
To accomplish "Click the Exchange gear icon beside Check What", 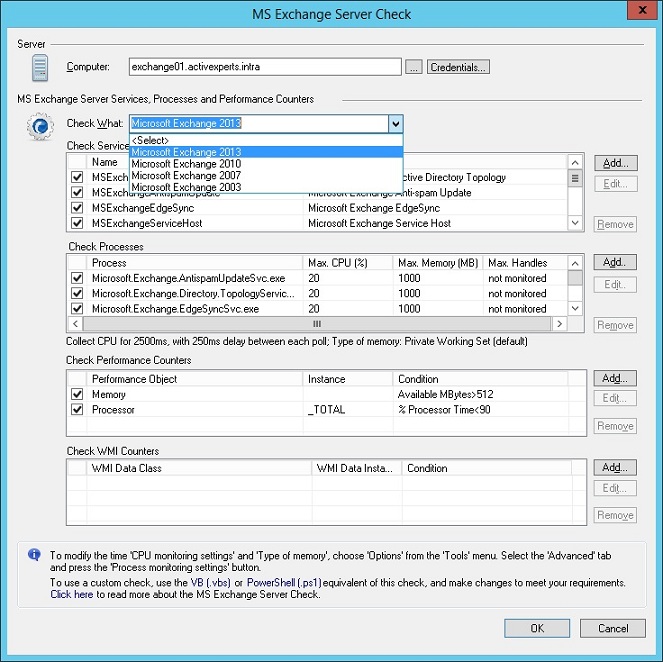I will tap(40, 126).
